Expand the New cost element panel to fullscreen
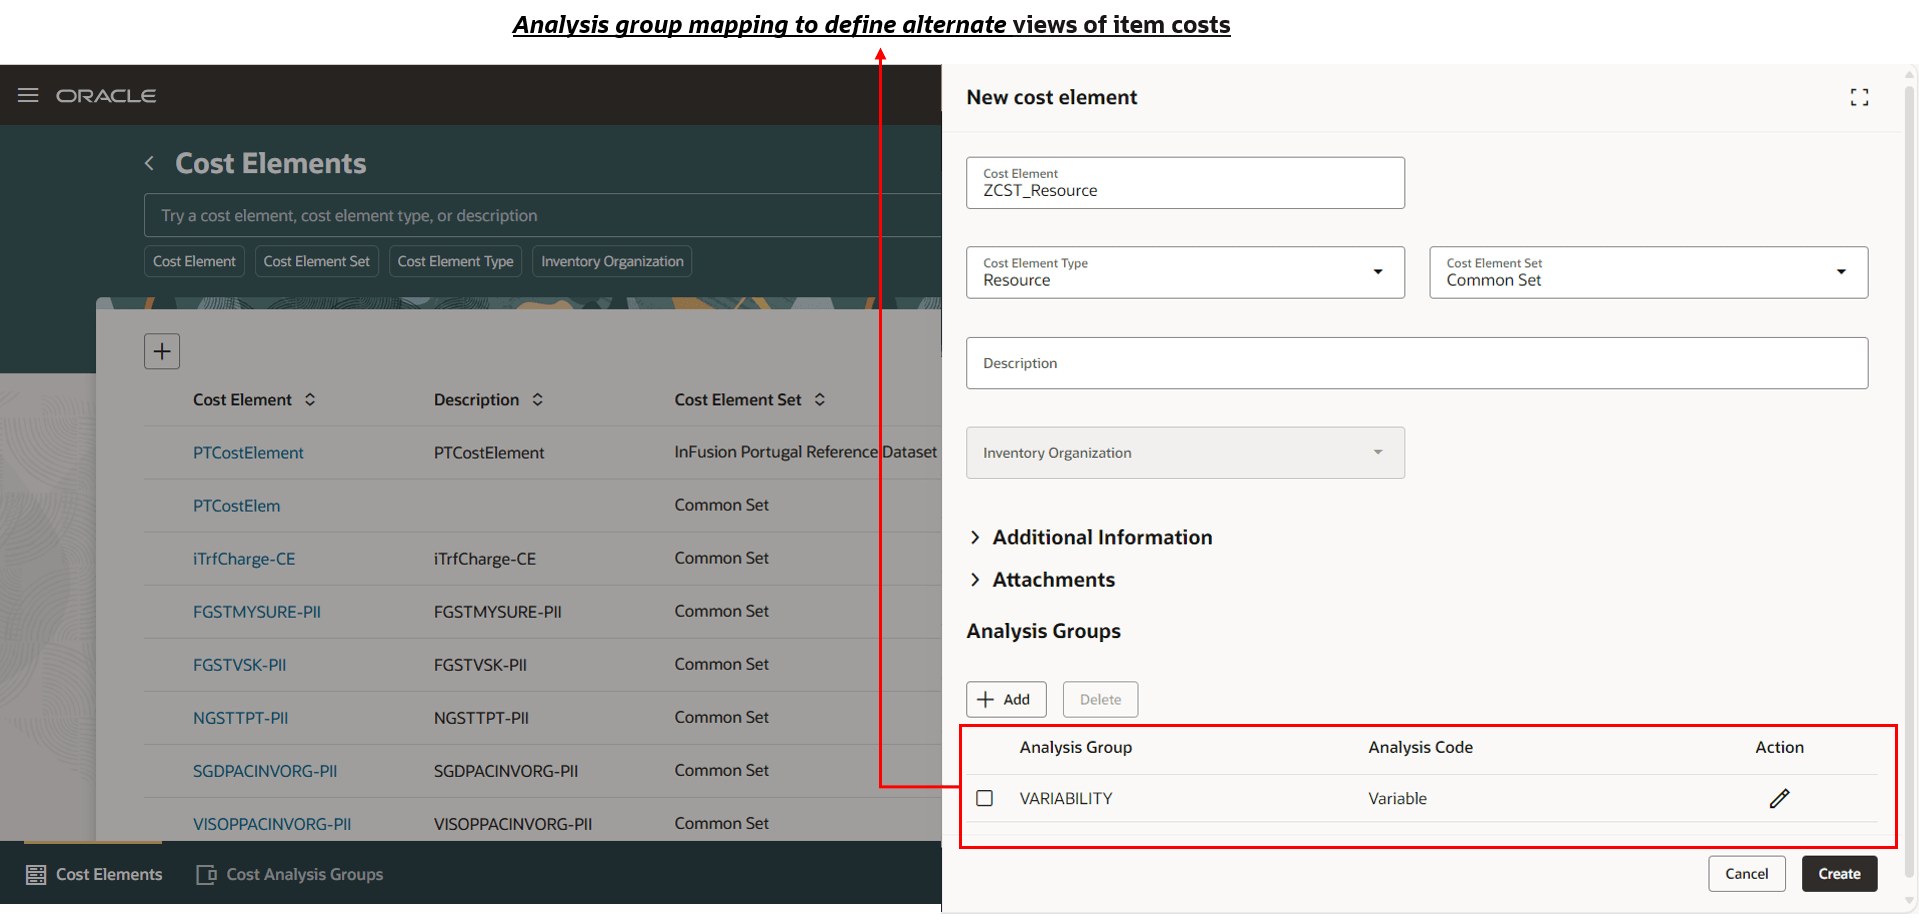Viewport: 1919px width, 922px height. click(x=1859, y=97)
